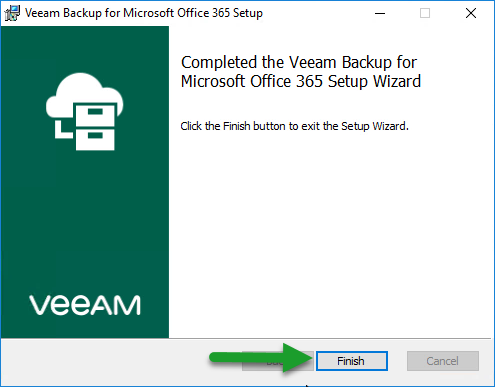Click the Finish button to exit setup
The image size is (495, 387).
(352, 361)
